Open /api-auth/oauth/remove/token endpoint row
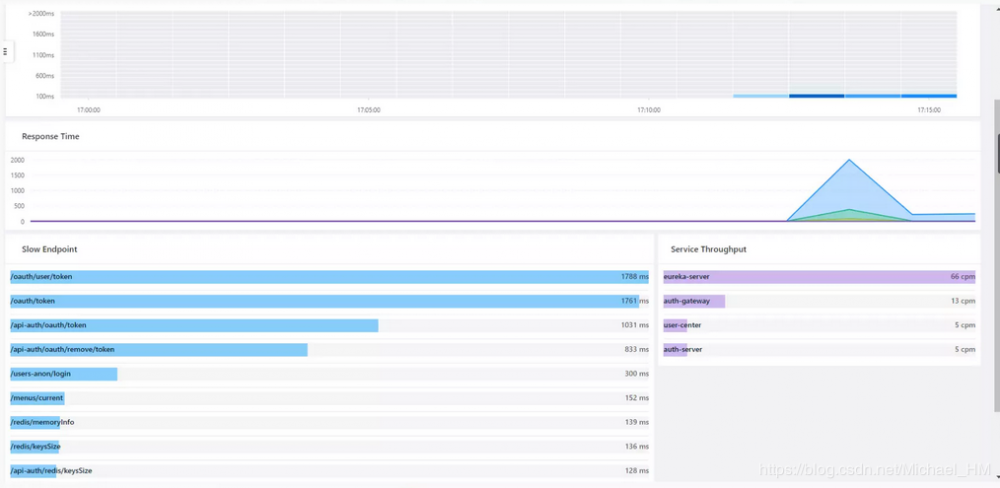This screenshot has width=1000, height=488. pos(329,350)
